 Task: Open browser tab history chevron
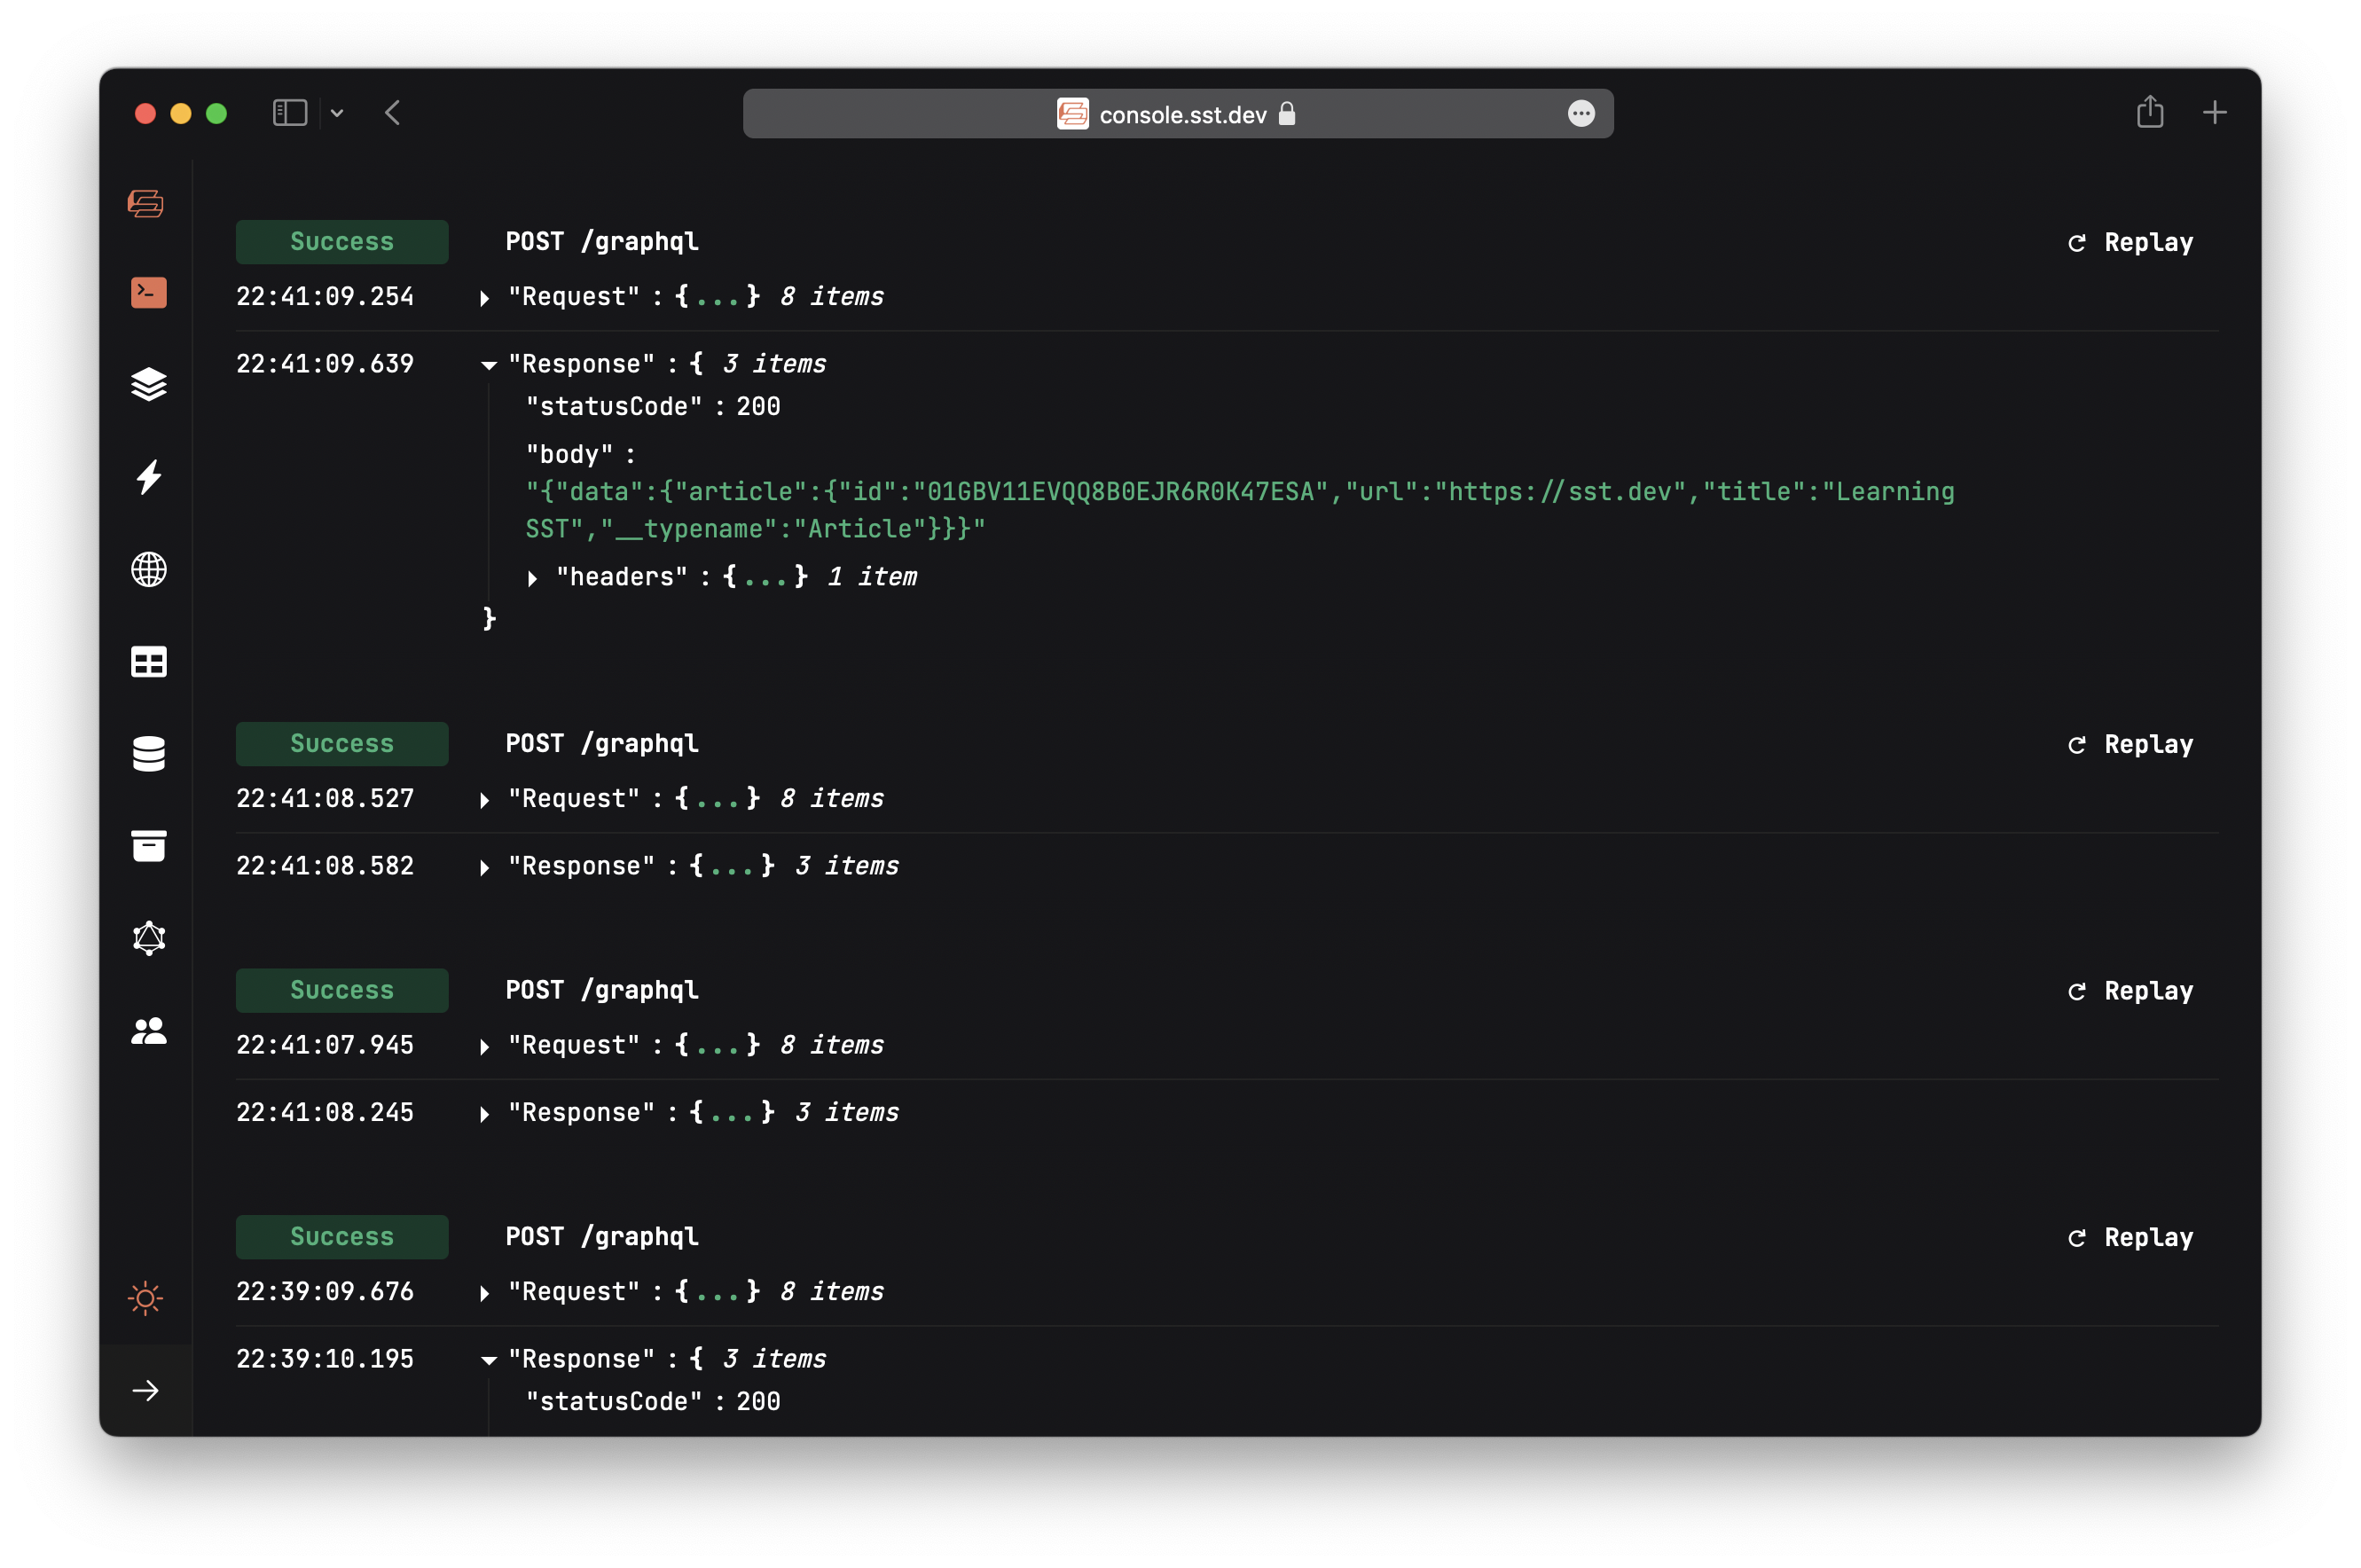coord(336,113)
